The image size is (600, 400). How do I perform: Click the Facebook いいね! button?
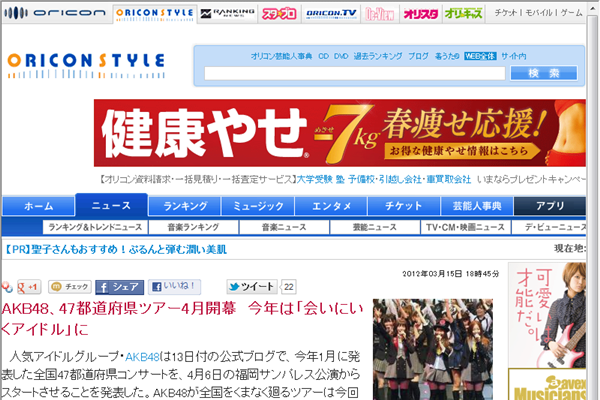[x=174, y=287]
